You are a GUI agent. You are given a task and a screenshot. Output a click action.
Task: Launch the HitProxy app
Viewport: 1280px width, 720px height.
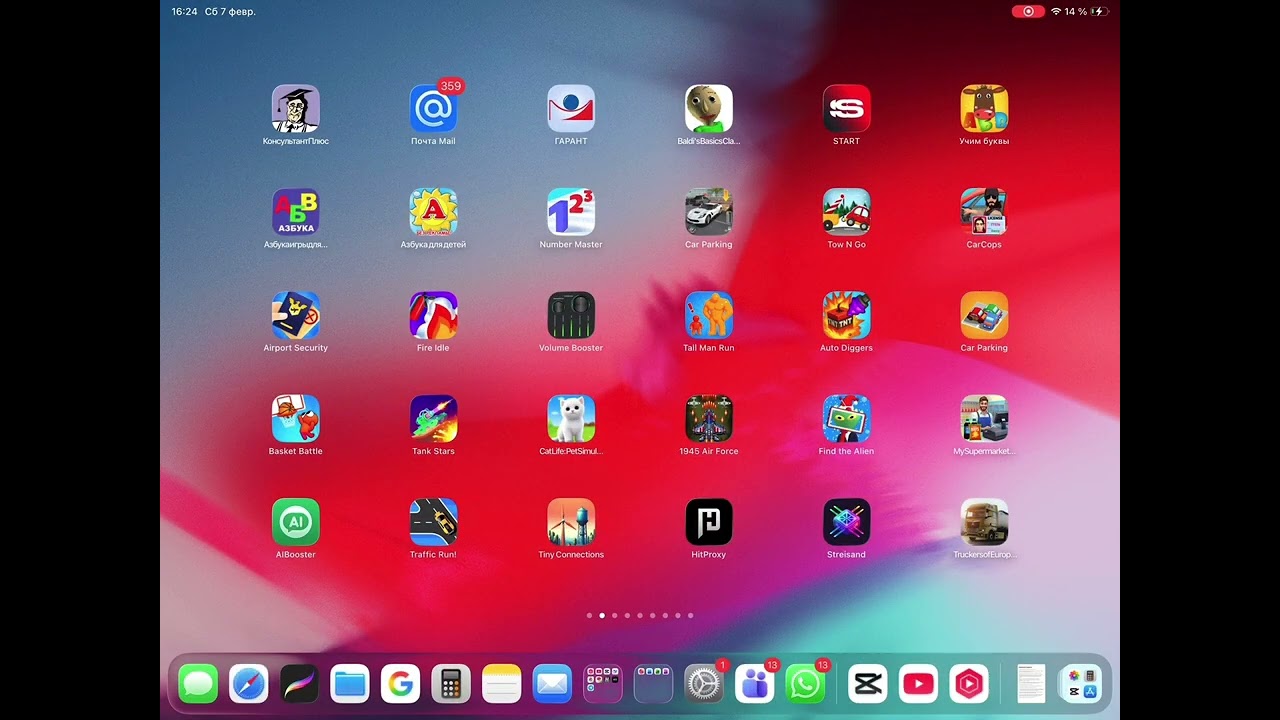[709, 522]
